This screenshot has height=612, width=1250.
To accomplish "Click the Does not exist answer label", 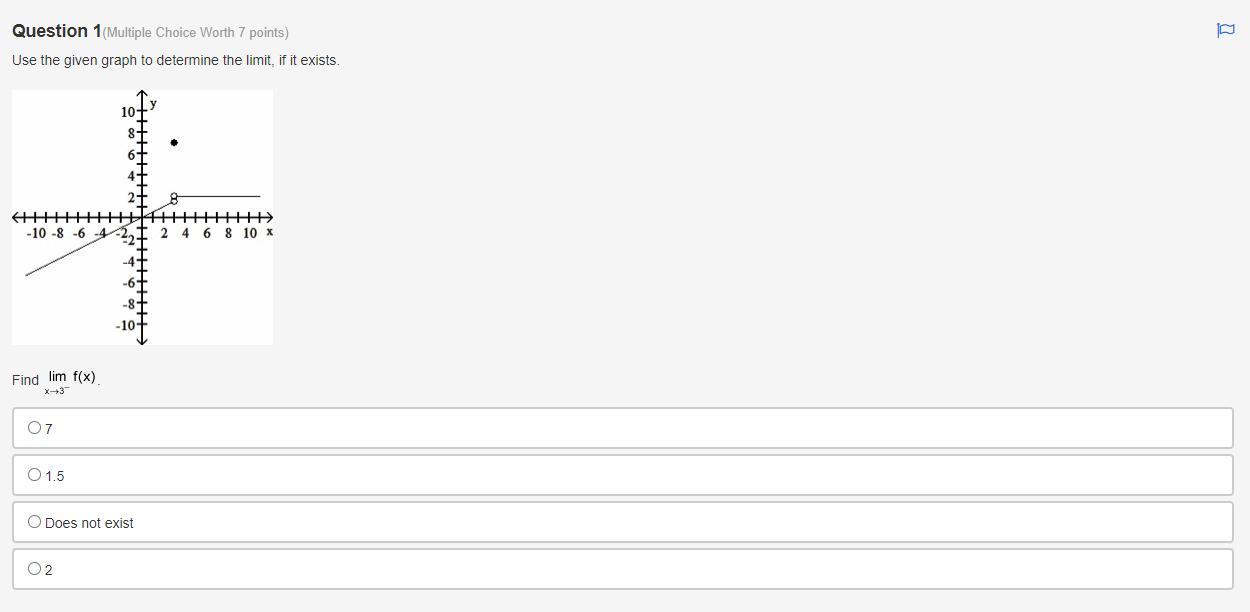I will [89, 523].
